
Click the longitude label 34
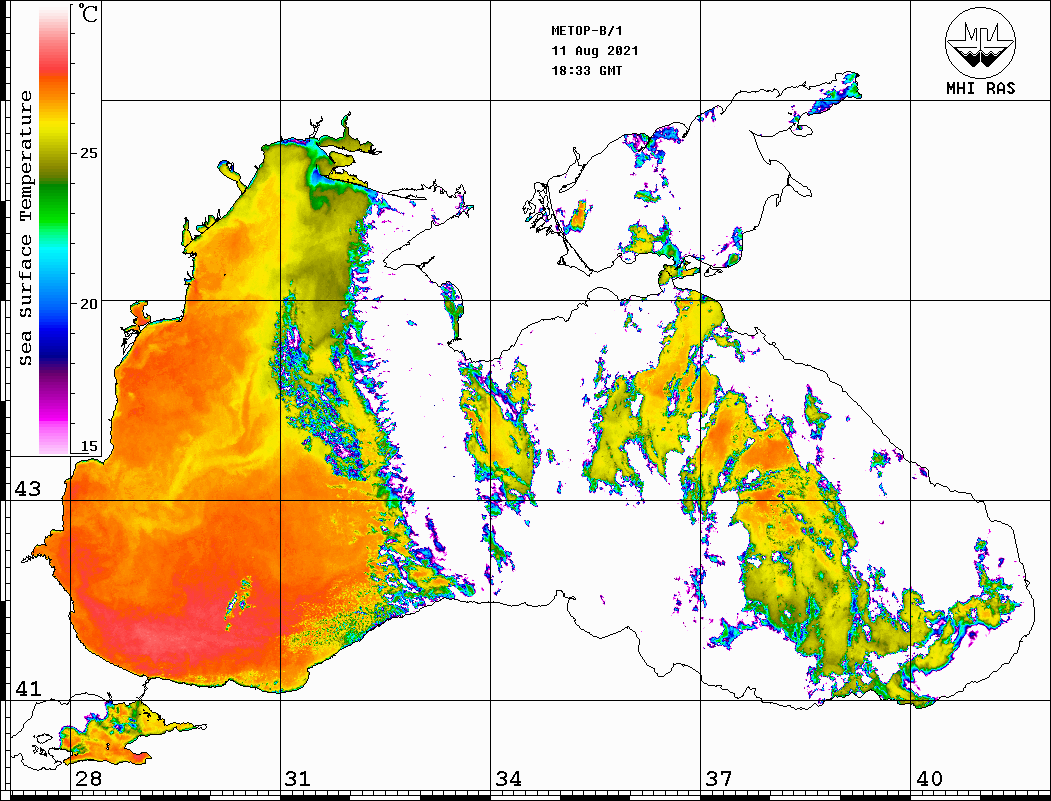click(508, 779)
